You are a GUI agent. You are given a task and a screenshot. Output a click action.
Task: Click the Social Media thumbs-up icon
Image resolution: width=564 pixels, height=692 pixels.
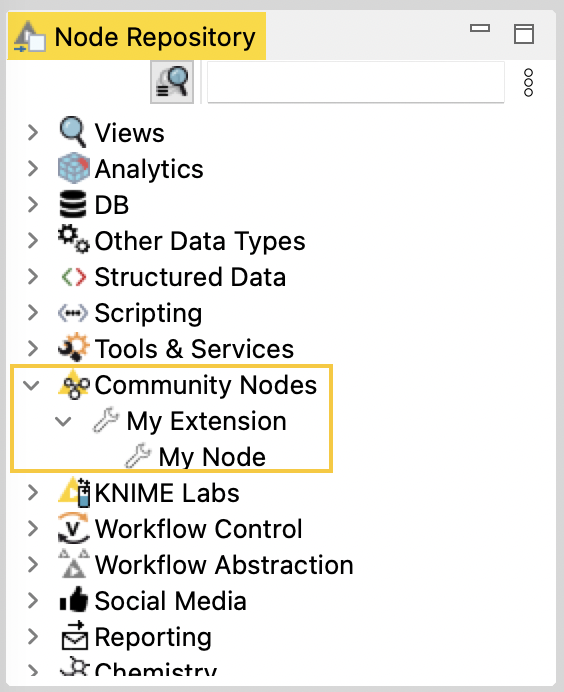[74, 600]
